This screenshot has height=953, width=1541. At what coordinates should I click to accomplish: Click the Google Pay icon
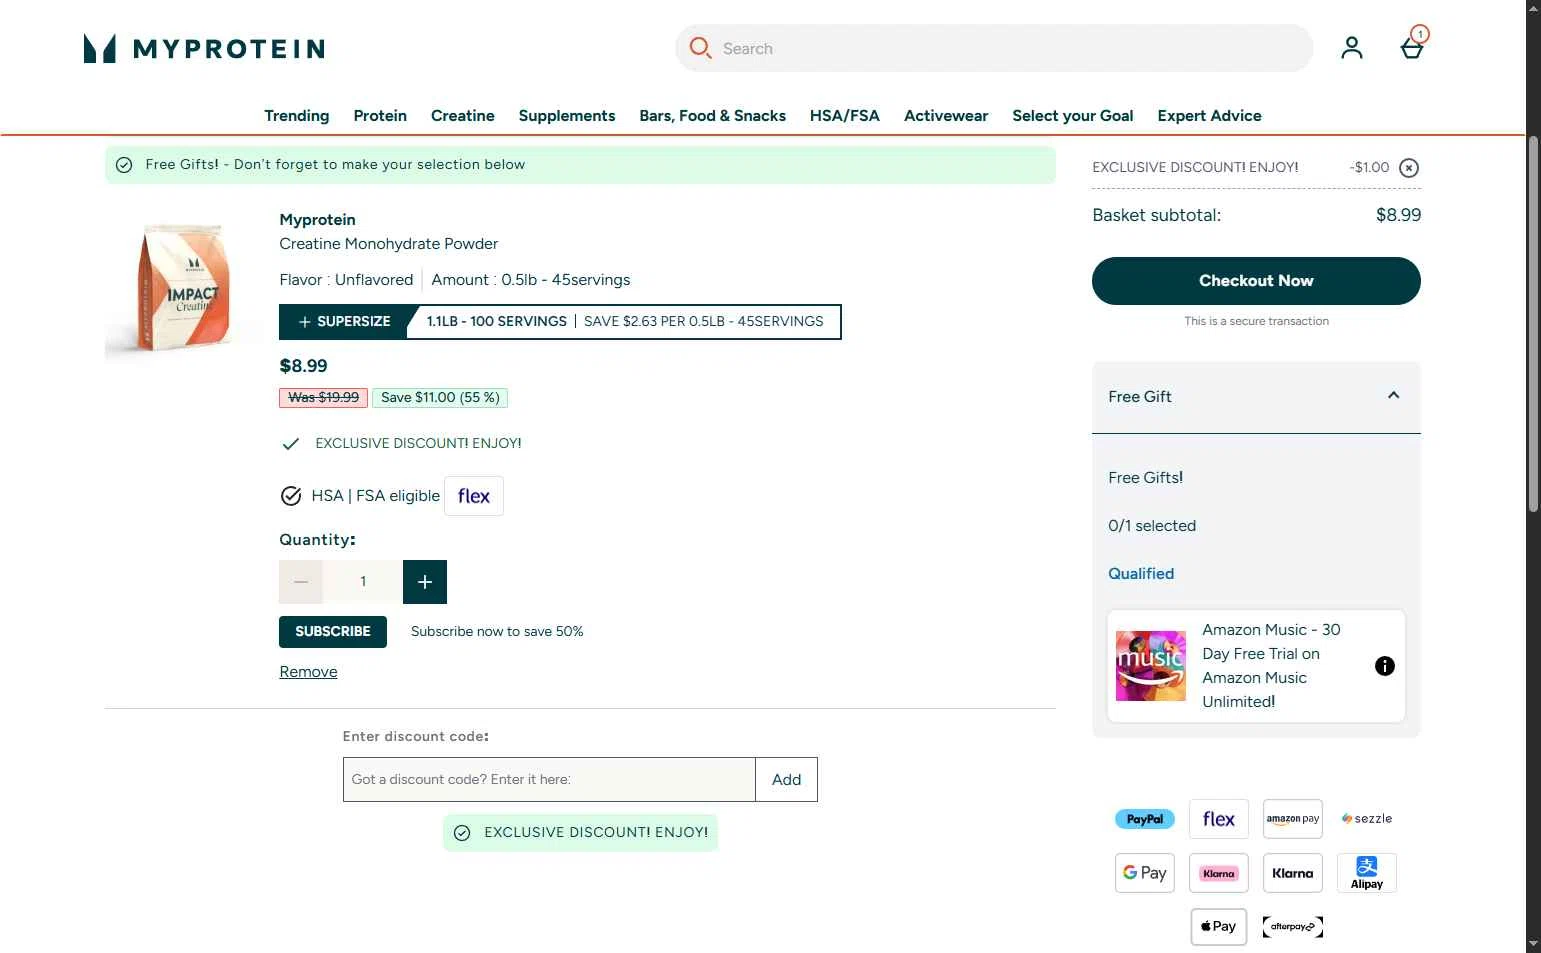click(x=1145, y=873)
